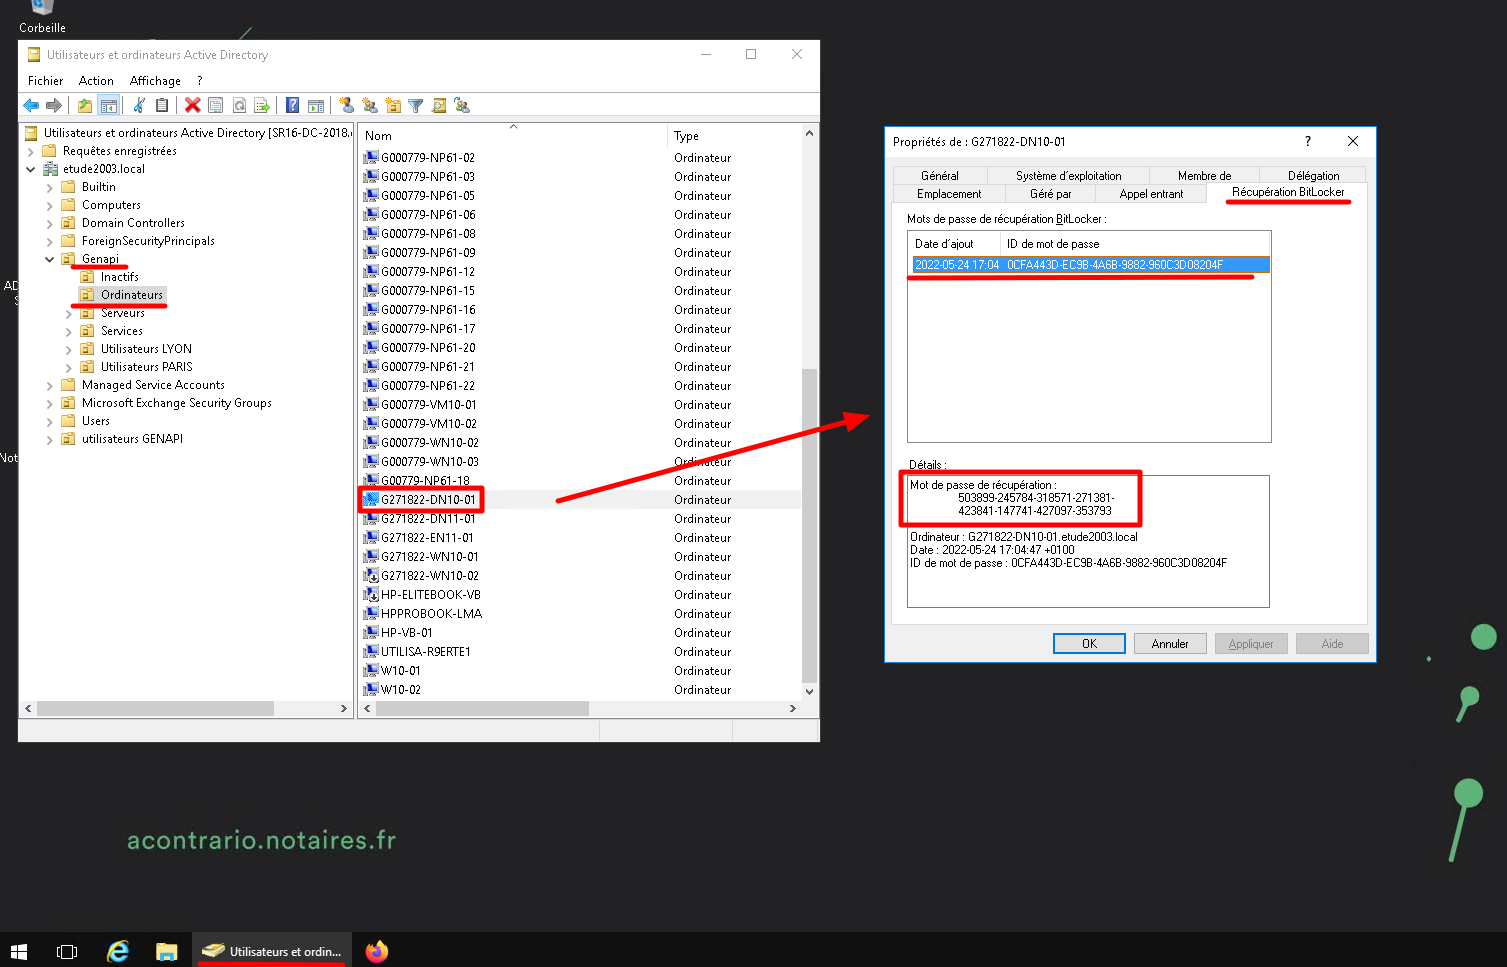
Task: Select the Users container in tree
Action: click(x=96, y=421)
